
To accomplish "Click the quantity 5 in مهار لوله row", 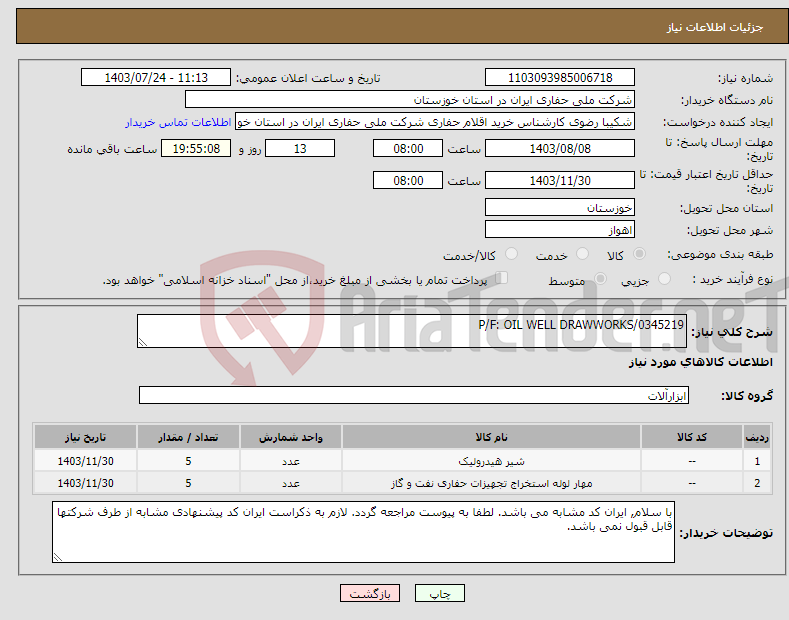I will pos(188,483).
